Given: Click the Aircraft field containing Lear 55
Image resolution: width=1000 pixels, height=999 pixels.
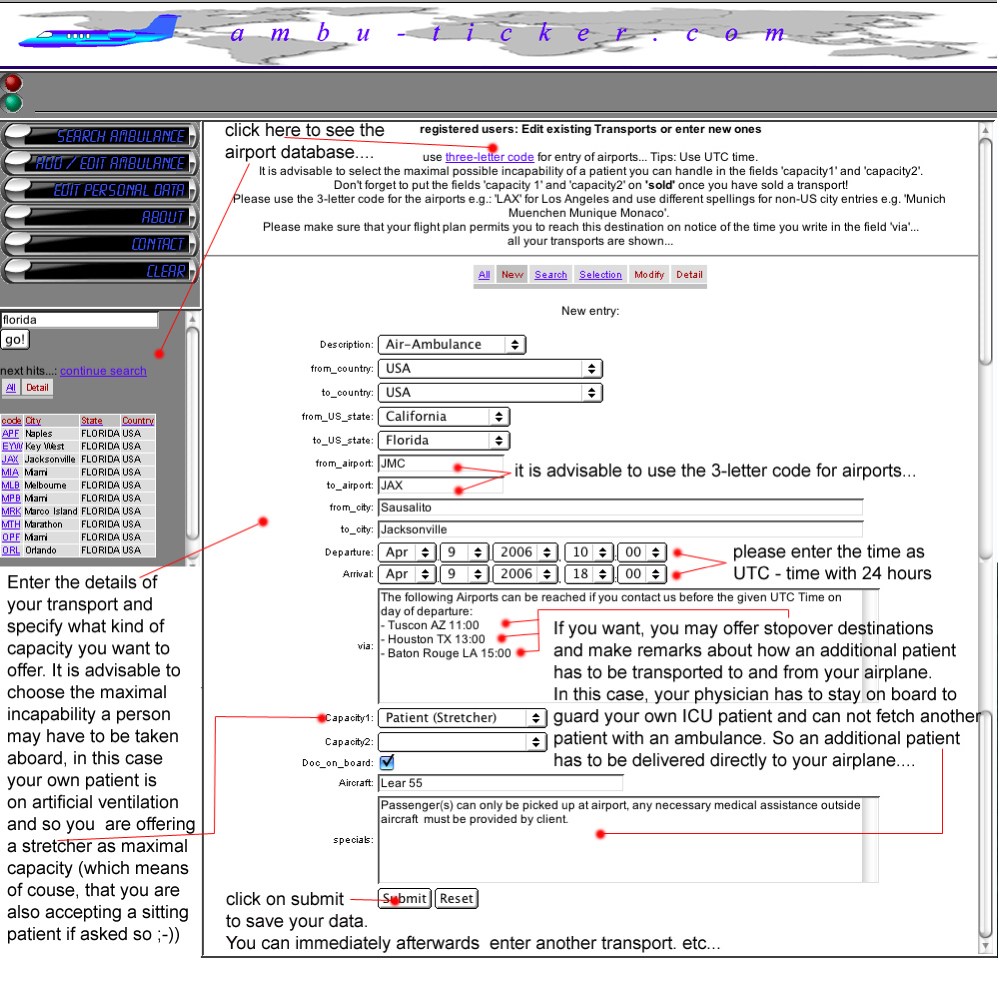Looking at the screenshot, I should pos(501,783).
